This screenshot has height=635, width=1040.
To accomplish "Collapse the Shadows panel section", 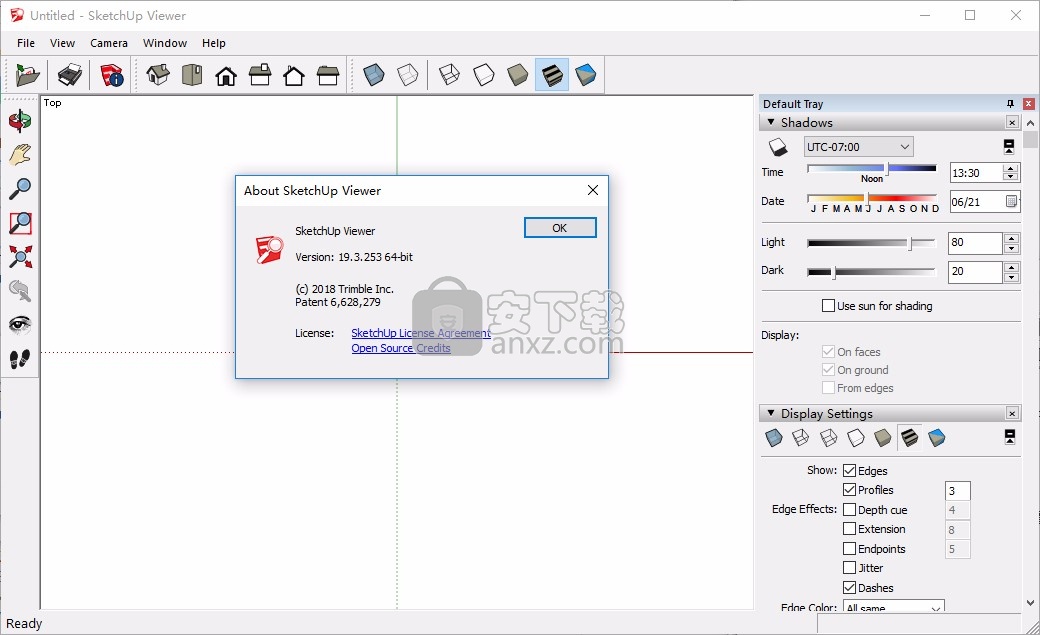I will 771,122.
